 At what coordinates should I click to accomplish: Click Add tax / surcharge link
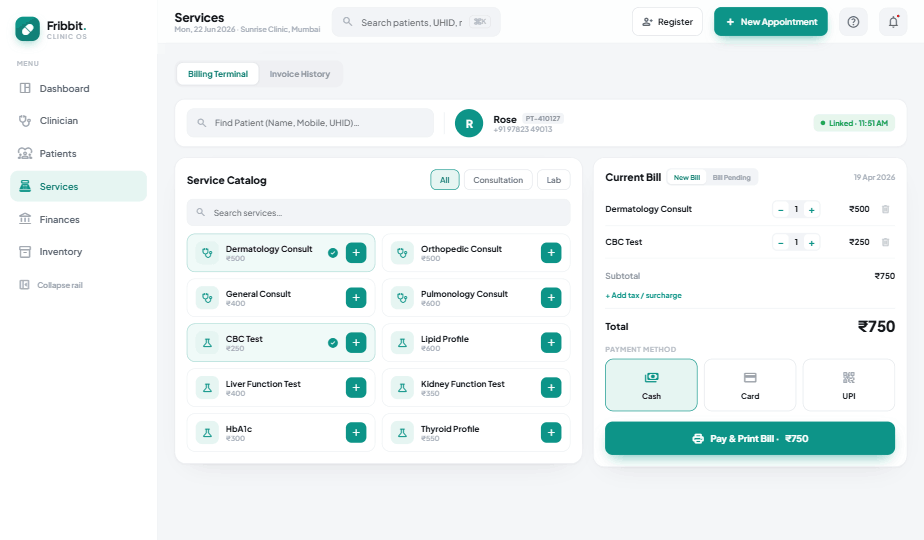[x=644, y=295]
